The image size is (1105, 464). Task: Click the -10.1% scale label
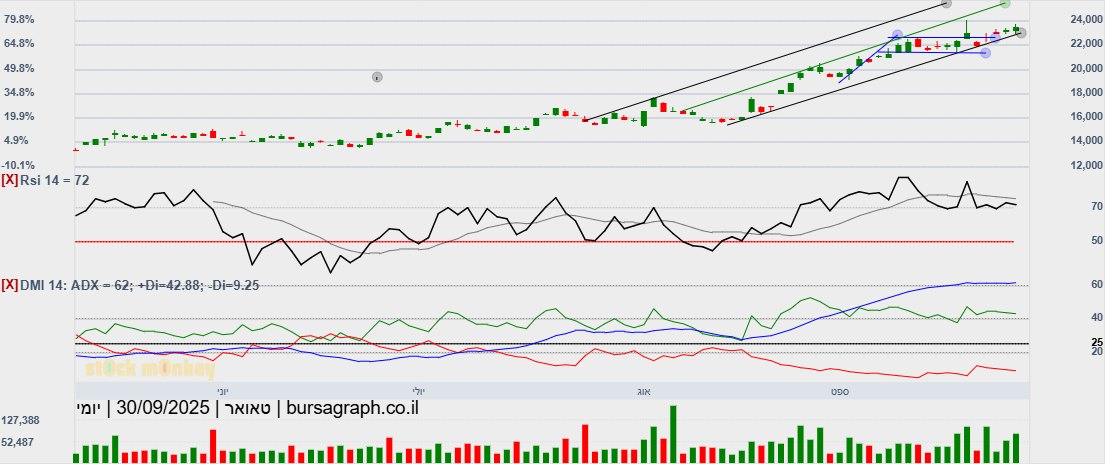20,165
